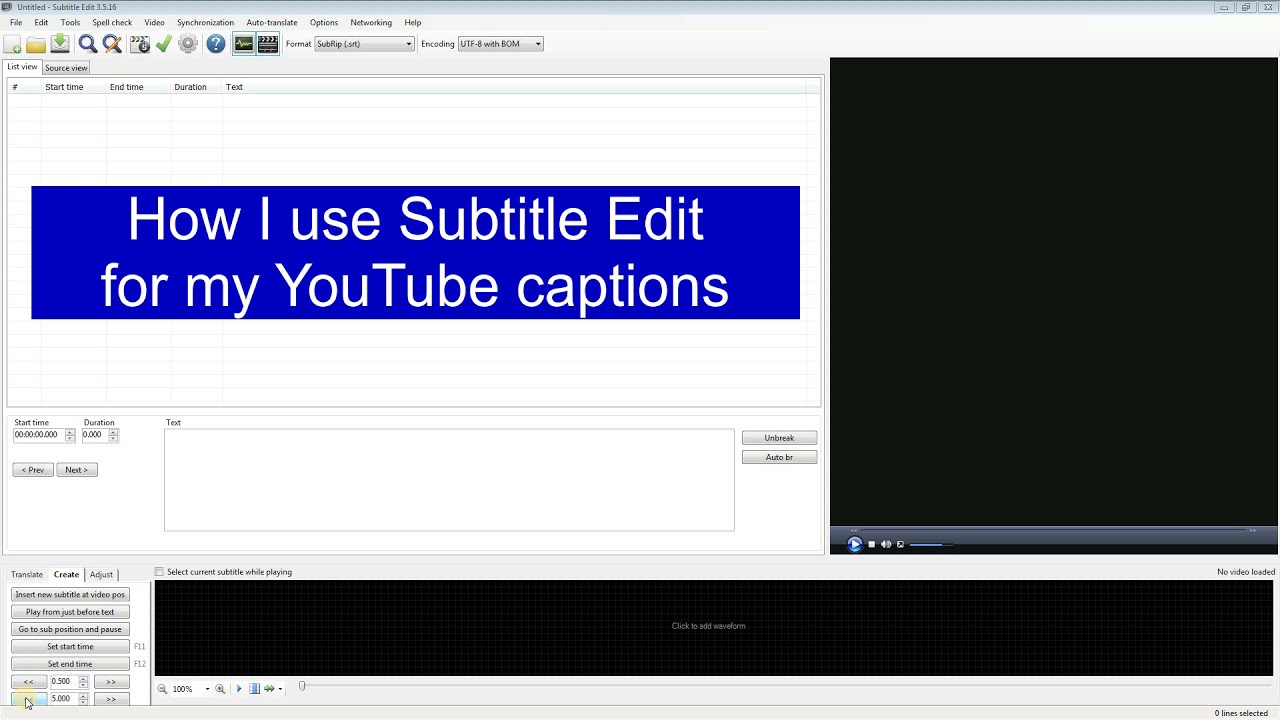The image size is (1280, 720).
Task: Open the File menu
Action: 16,22
